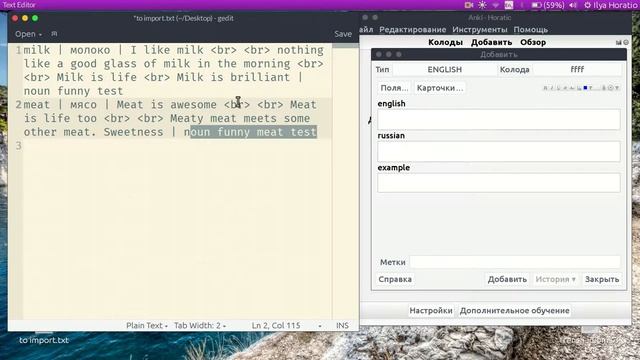Click the Настройки button in Anki

(431, 310)
